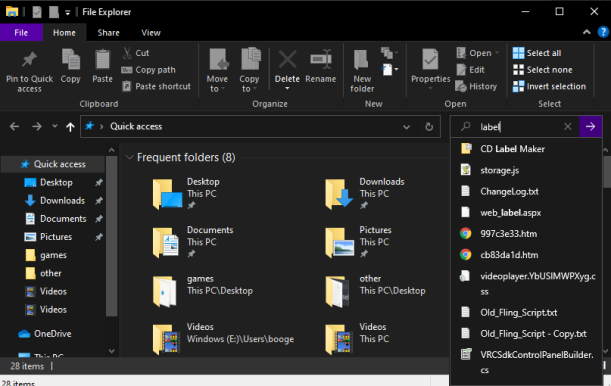The width and height of the screenshot is (611, 386).
Task: Go back with the left arrow
Action: point(14,127)
